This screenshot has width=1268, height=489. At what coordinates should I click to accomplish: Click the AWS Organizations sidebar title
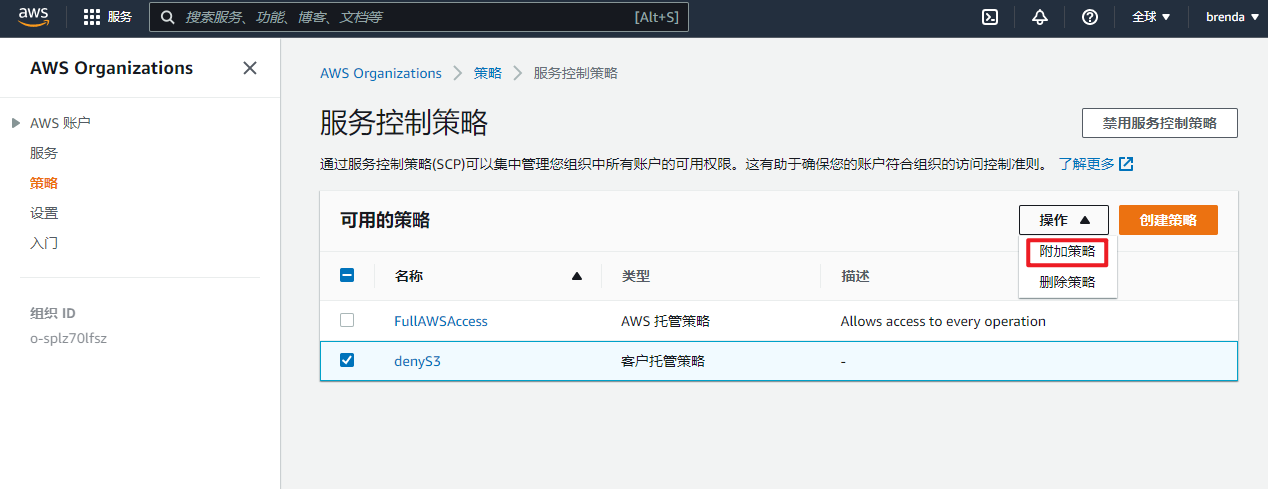coord(112,68)
